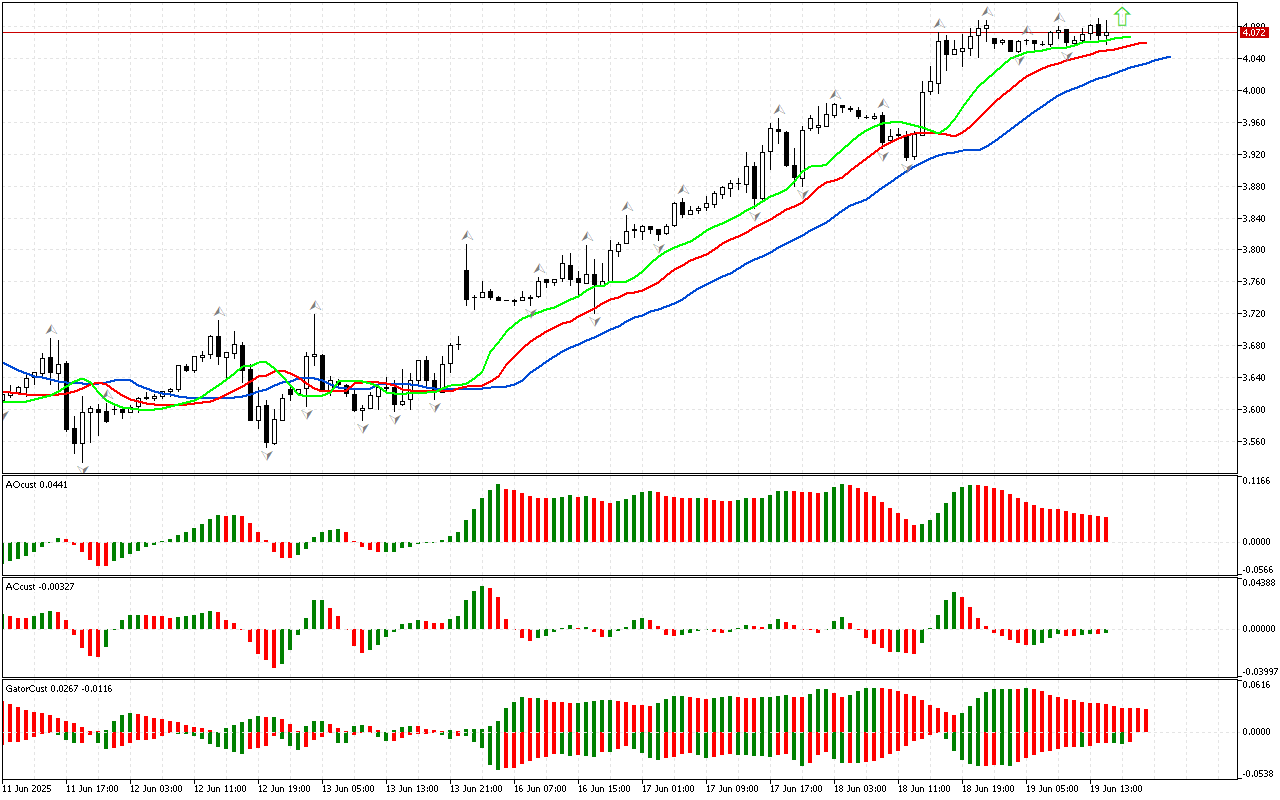Click the fractal up arrow above the chart's highest candle

987,12
